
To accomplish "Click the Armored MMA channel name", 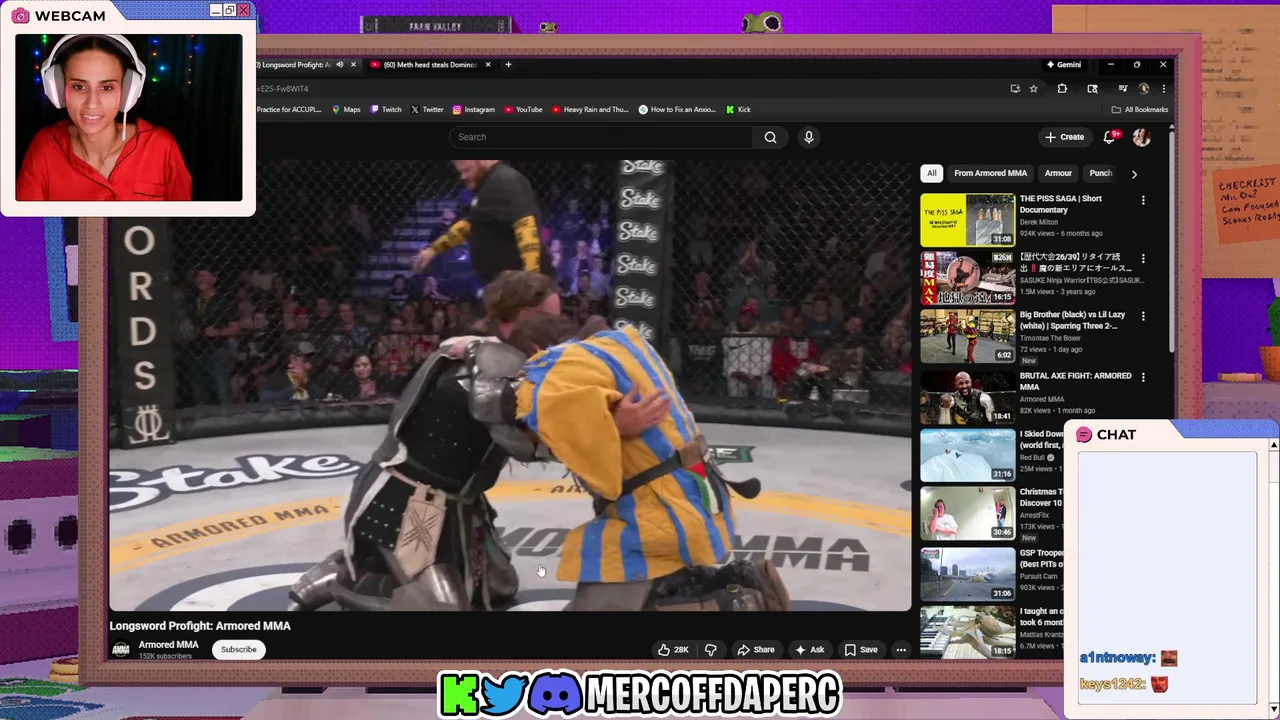I will (x=169, y=645).
